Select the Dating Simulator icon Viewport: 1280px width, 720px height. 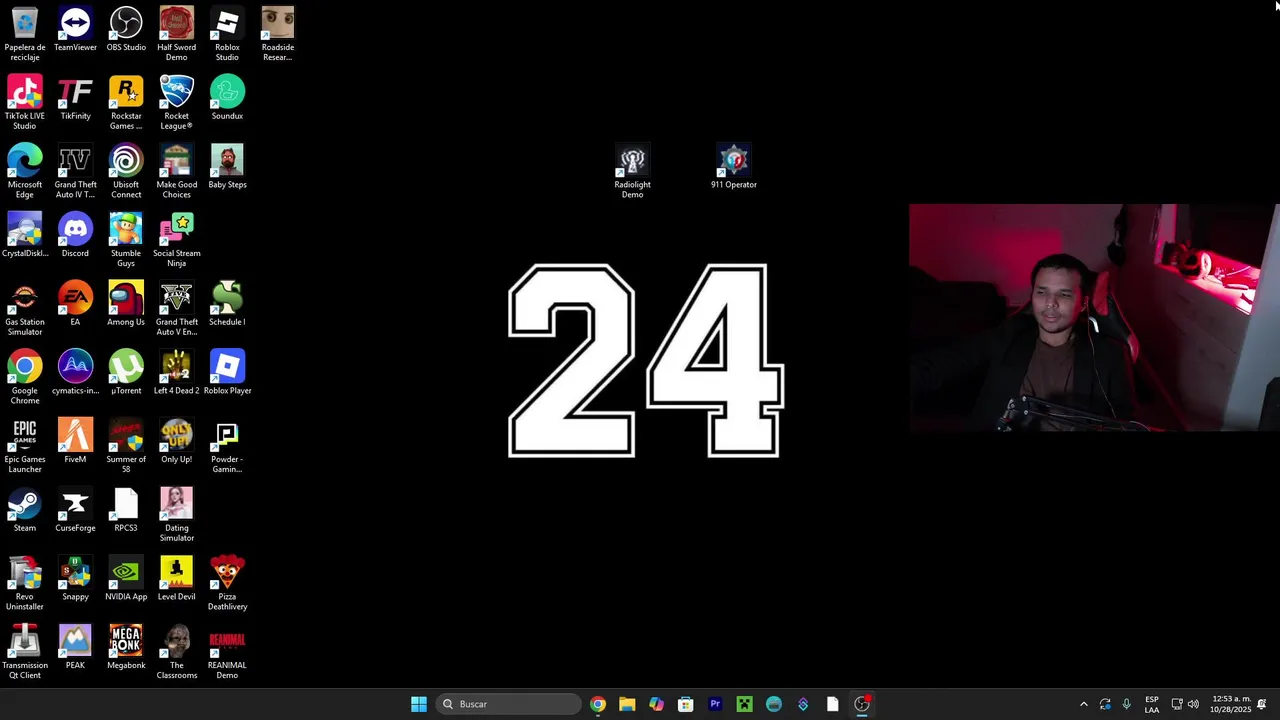(x=176, y=515)
